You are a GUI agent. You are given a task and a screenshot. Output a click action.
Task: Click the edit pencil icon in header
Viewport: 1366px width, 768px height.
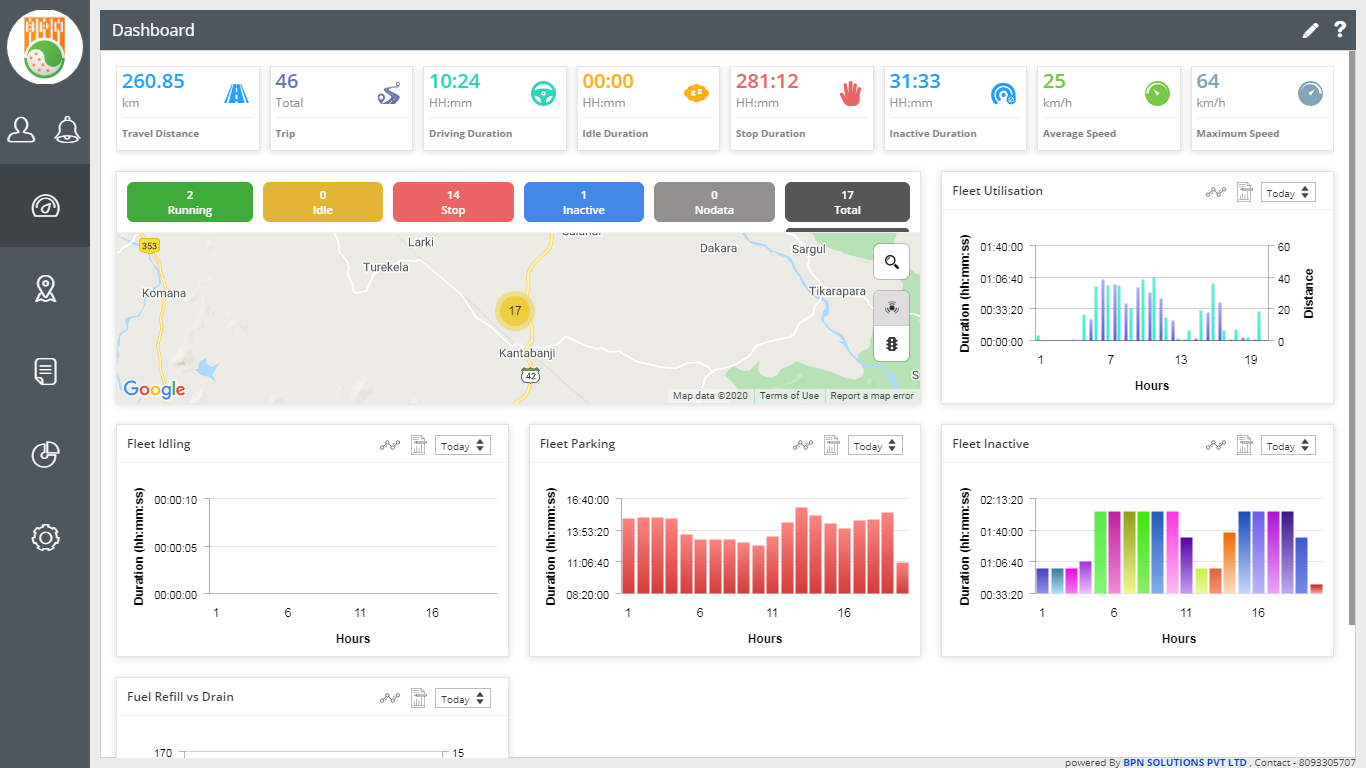1310,30
